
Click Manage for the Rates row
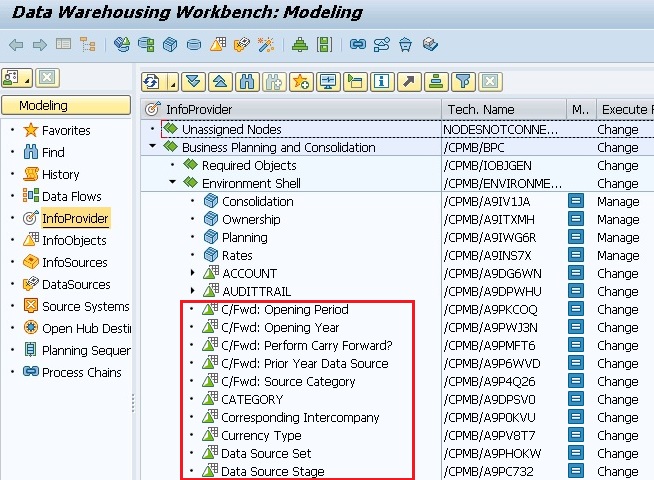point(618,255)
